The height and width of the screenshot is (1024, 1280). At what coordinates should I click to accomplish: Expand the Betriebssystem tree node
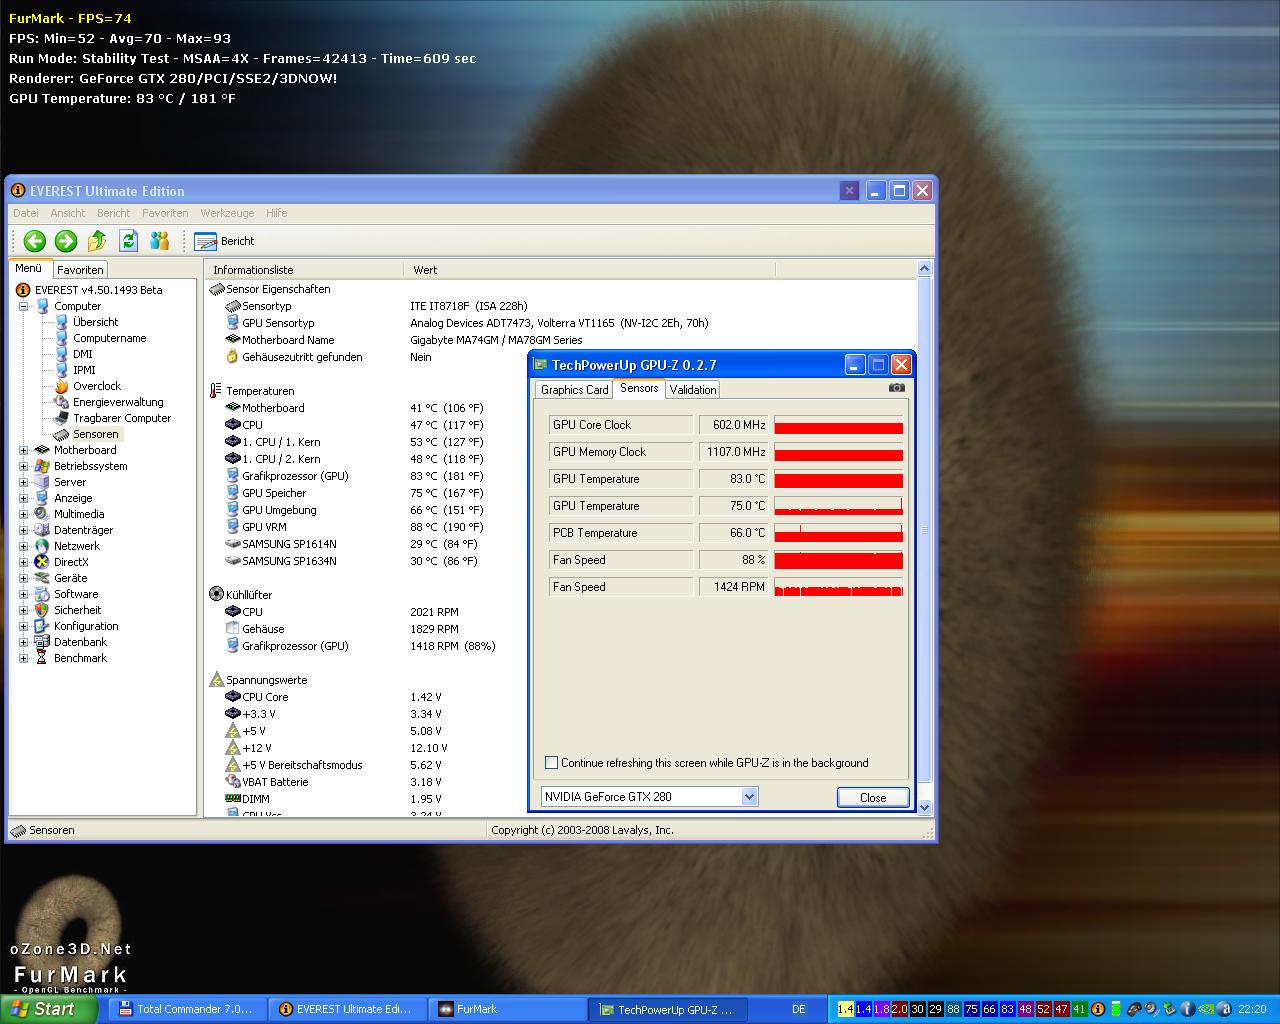23,466
